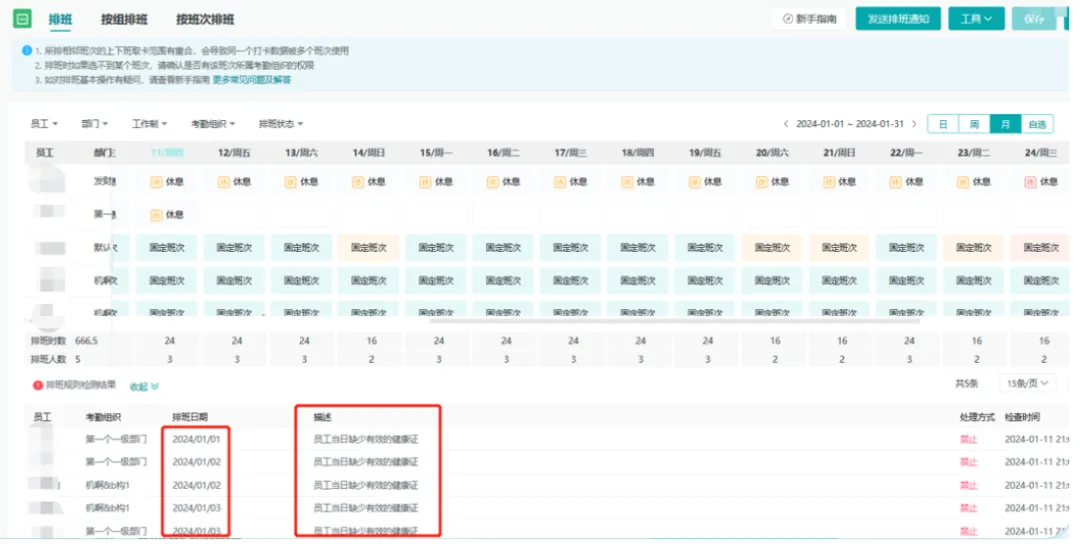Select the 周 view

[974, 124]
